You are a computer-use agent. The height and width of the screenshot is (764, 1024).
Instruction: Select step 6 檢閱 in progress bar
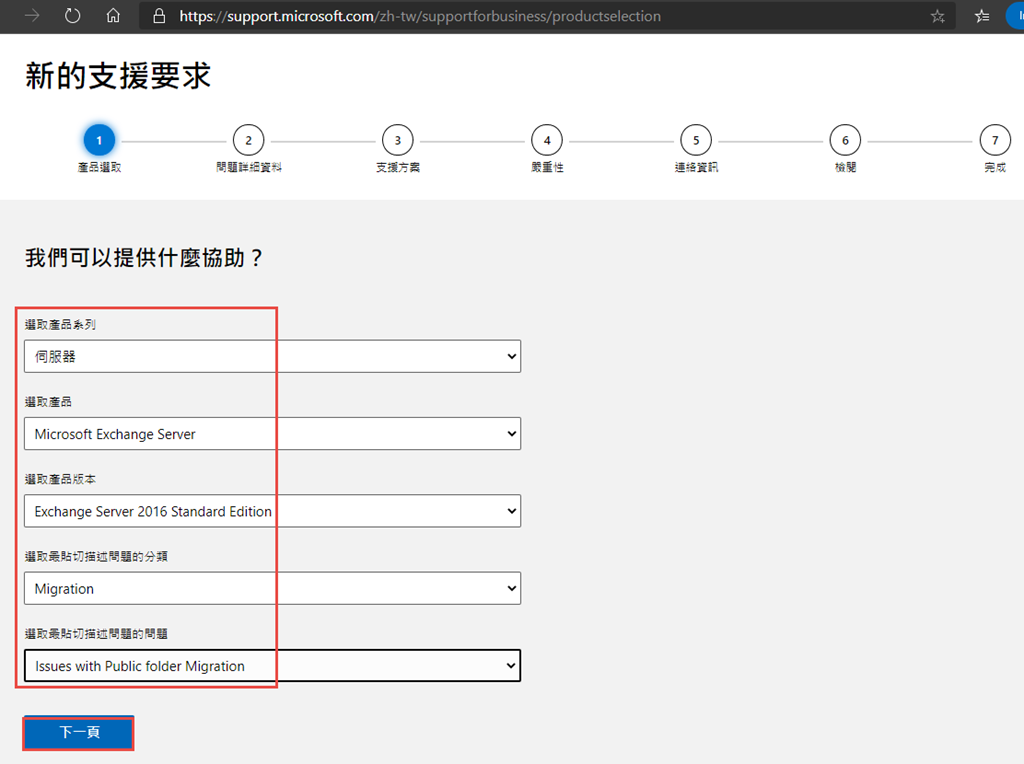tap(845, 140)
